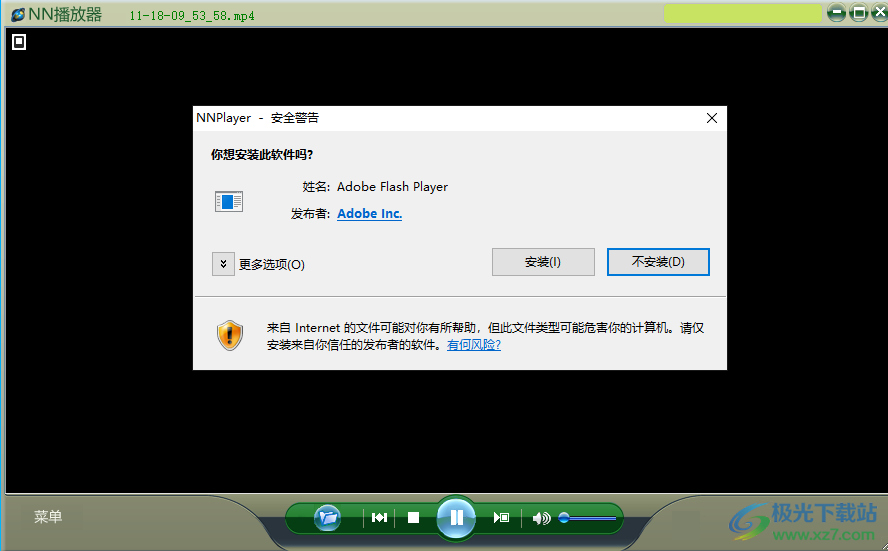Skip to the next track
888x551 pixels.
point(501,518)
